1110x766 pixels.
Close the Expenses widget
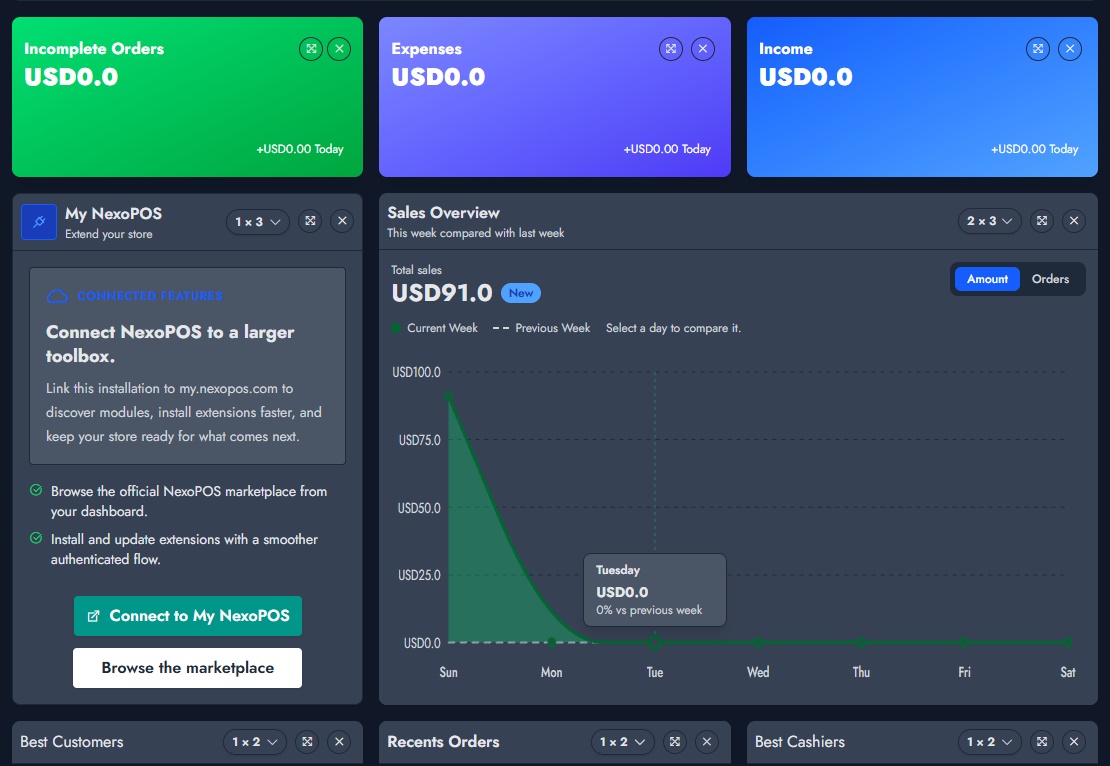tap(703, 49)
